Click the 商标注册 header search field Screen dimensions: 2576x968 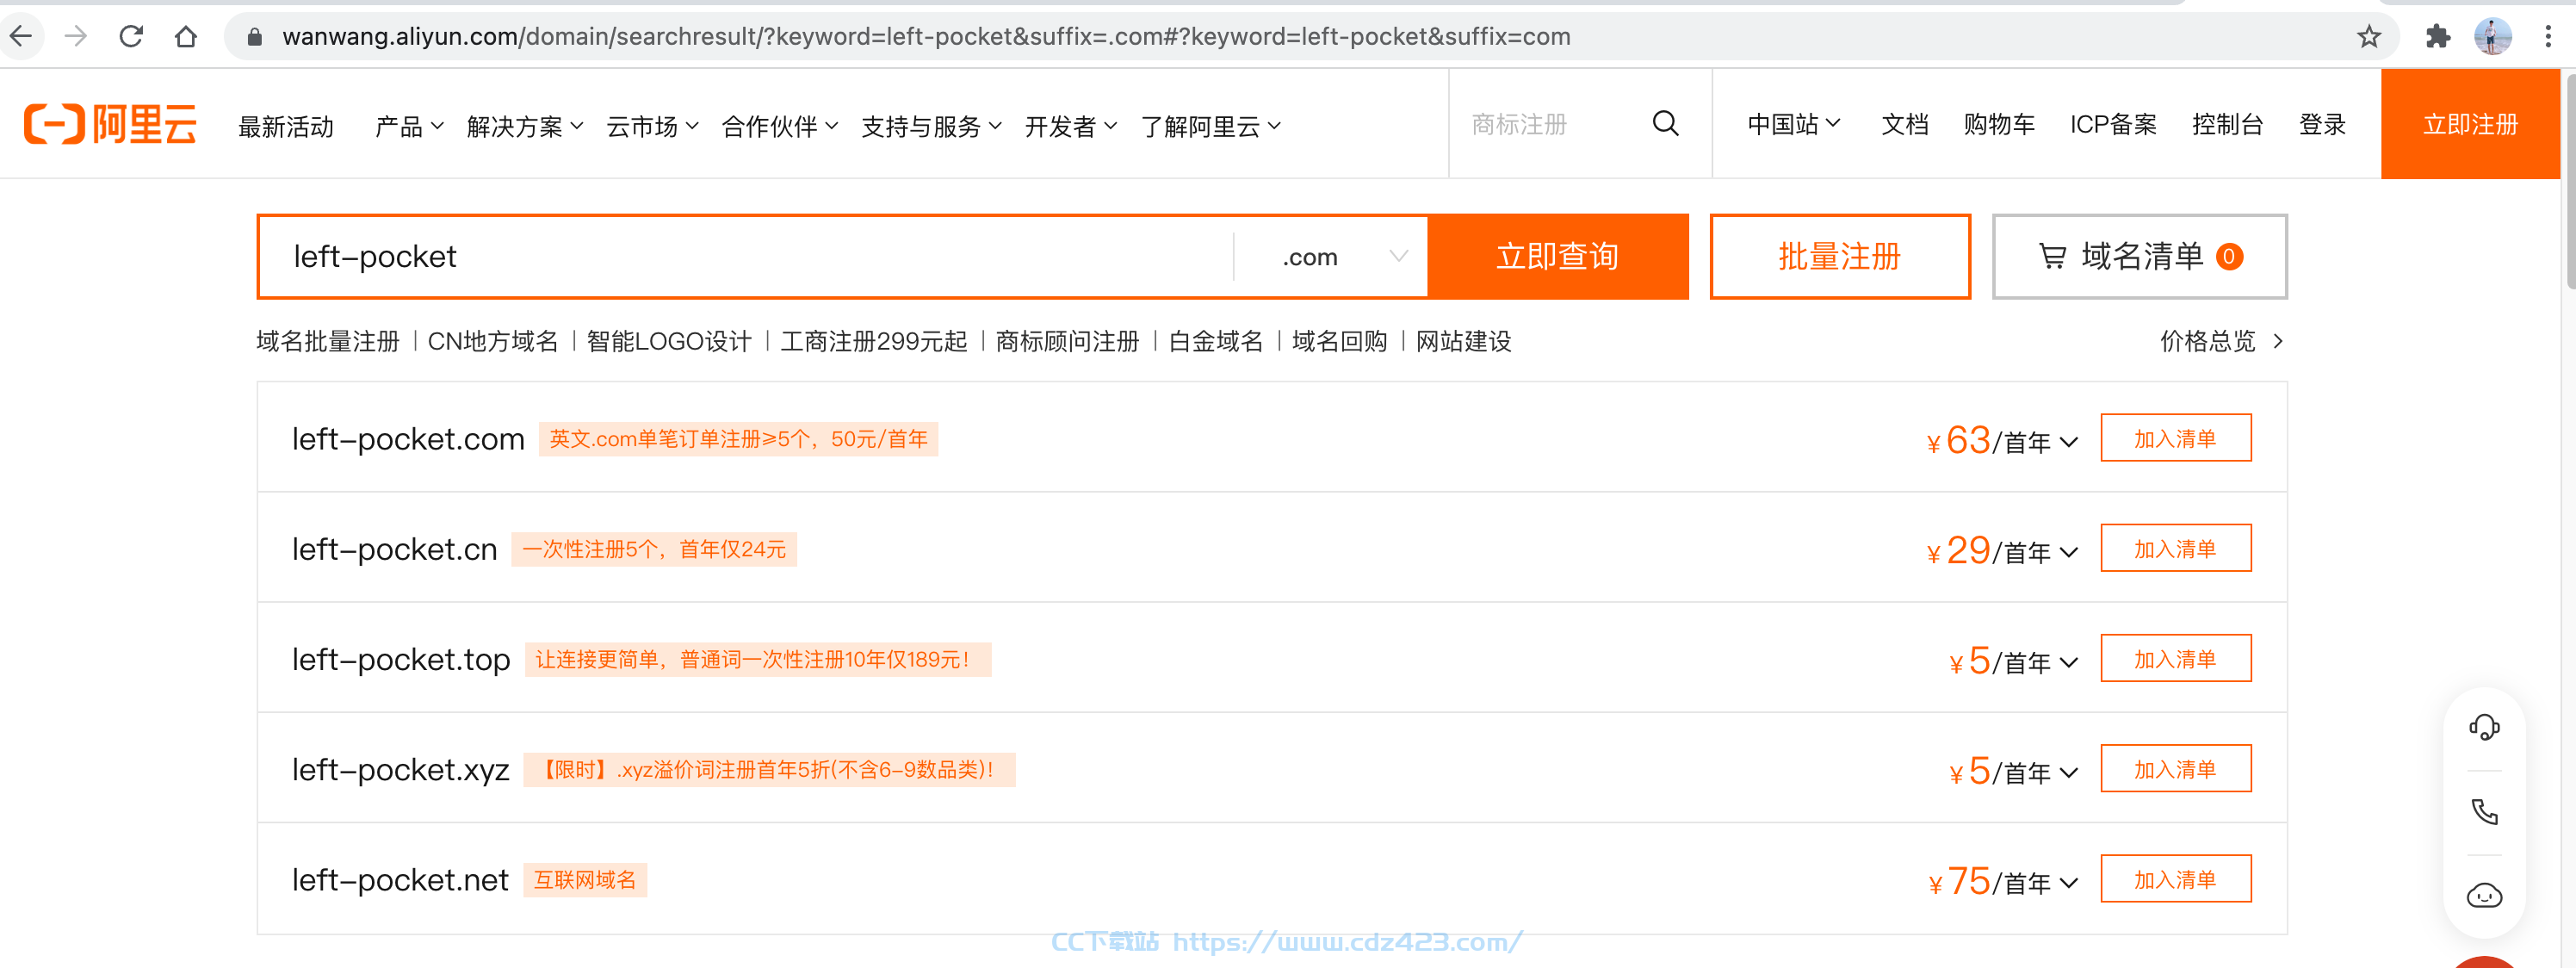[x=1550, y=124]
